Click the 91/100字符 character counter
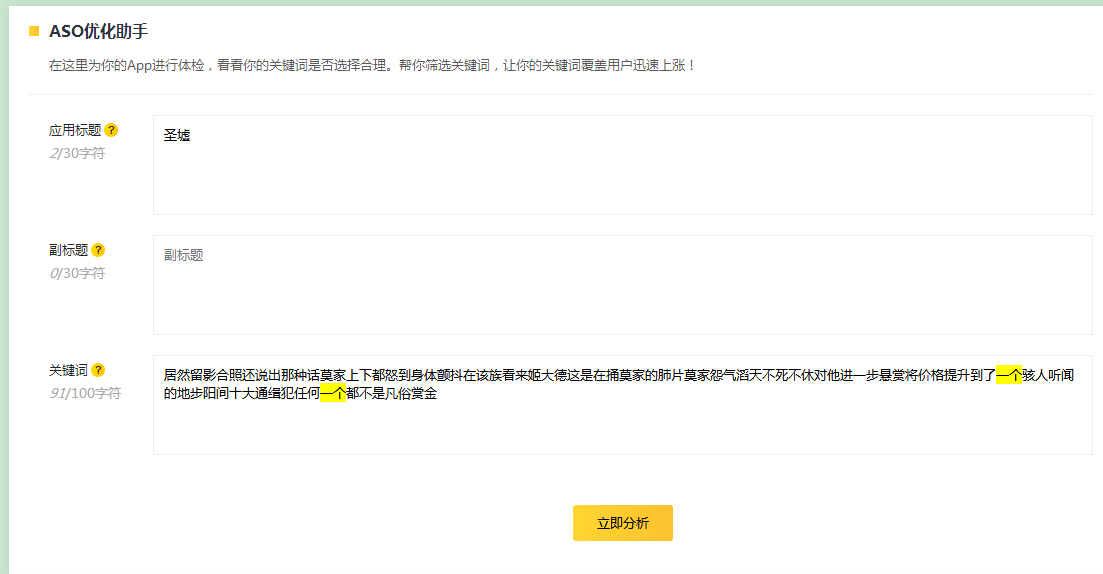The height and width of the screenshot is (574, 1103). (85, 393)
